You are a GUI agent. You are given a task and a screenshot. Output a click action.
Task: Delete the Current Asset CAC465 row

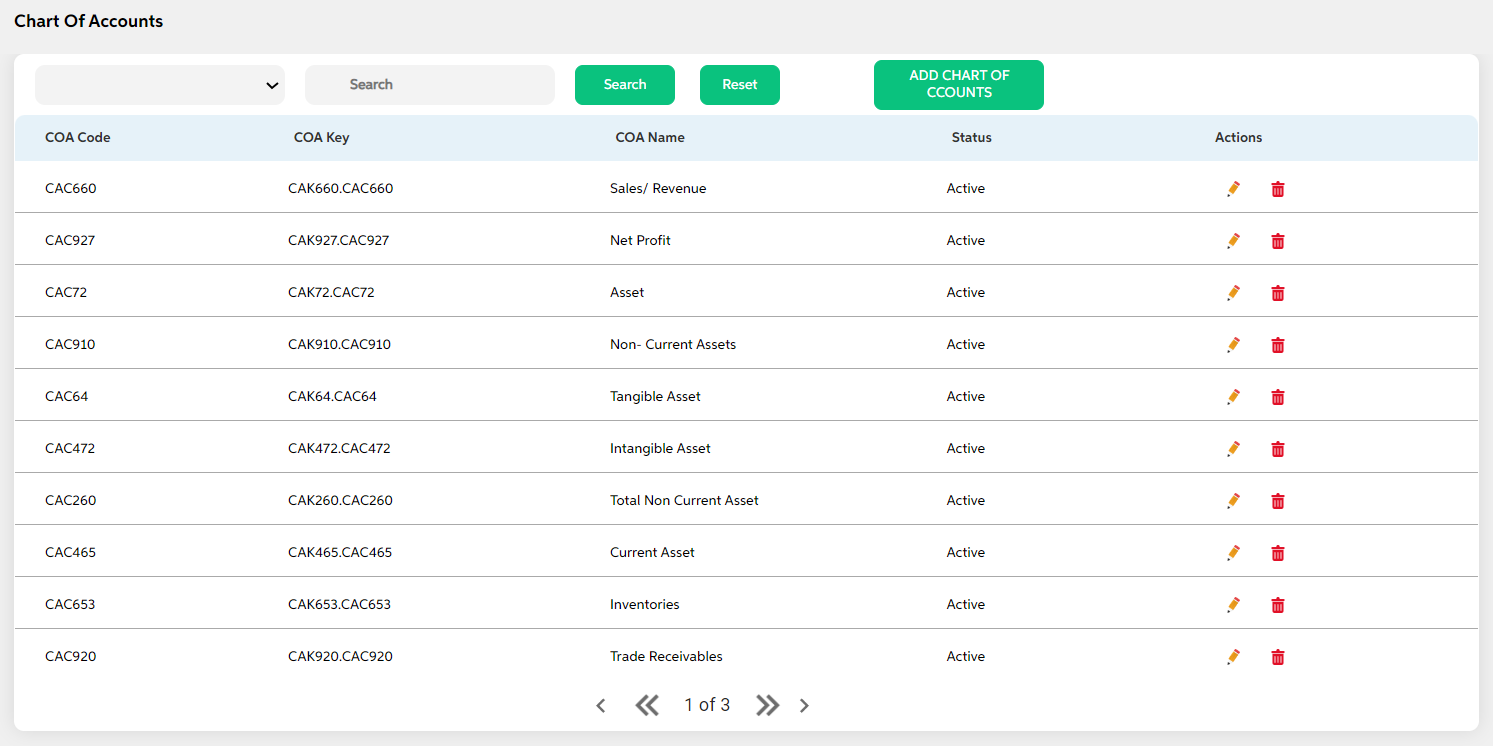[x=1277, y=553]
